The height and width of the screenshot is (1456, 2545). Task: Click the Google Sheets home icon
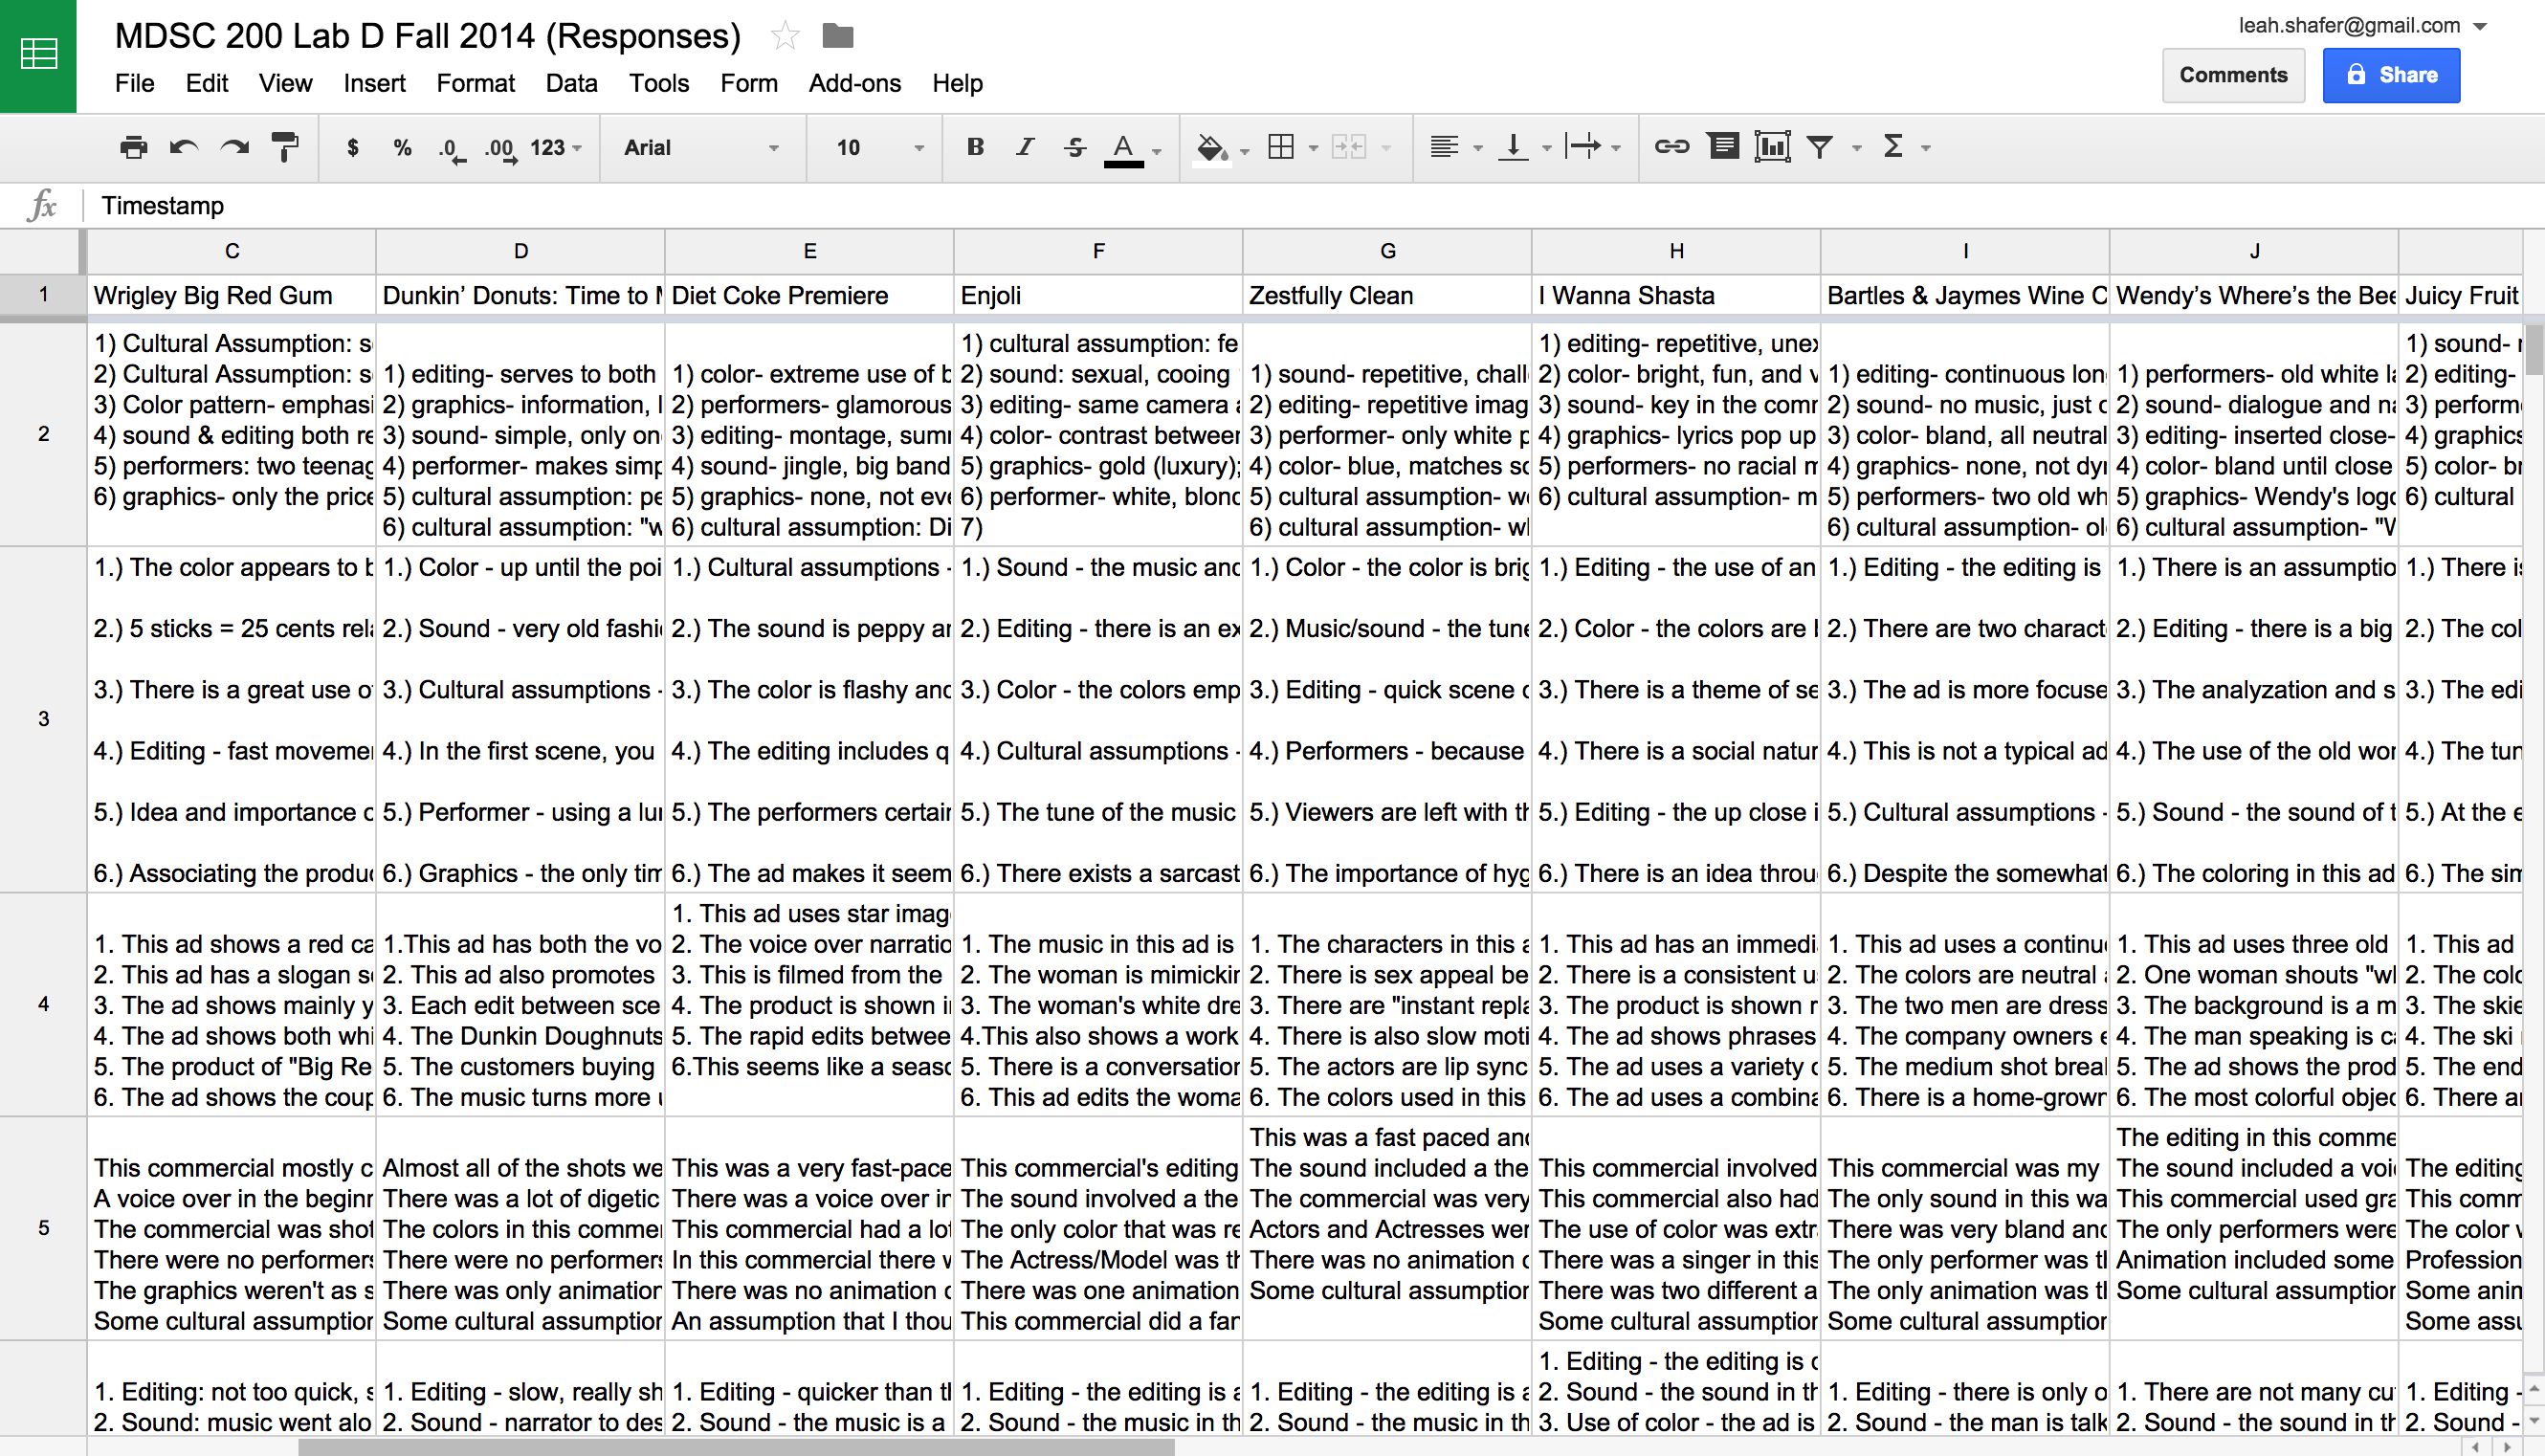click(x=38, y=55)
